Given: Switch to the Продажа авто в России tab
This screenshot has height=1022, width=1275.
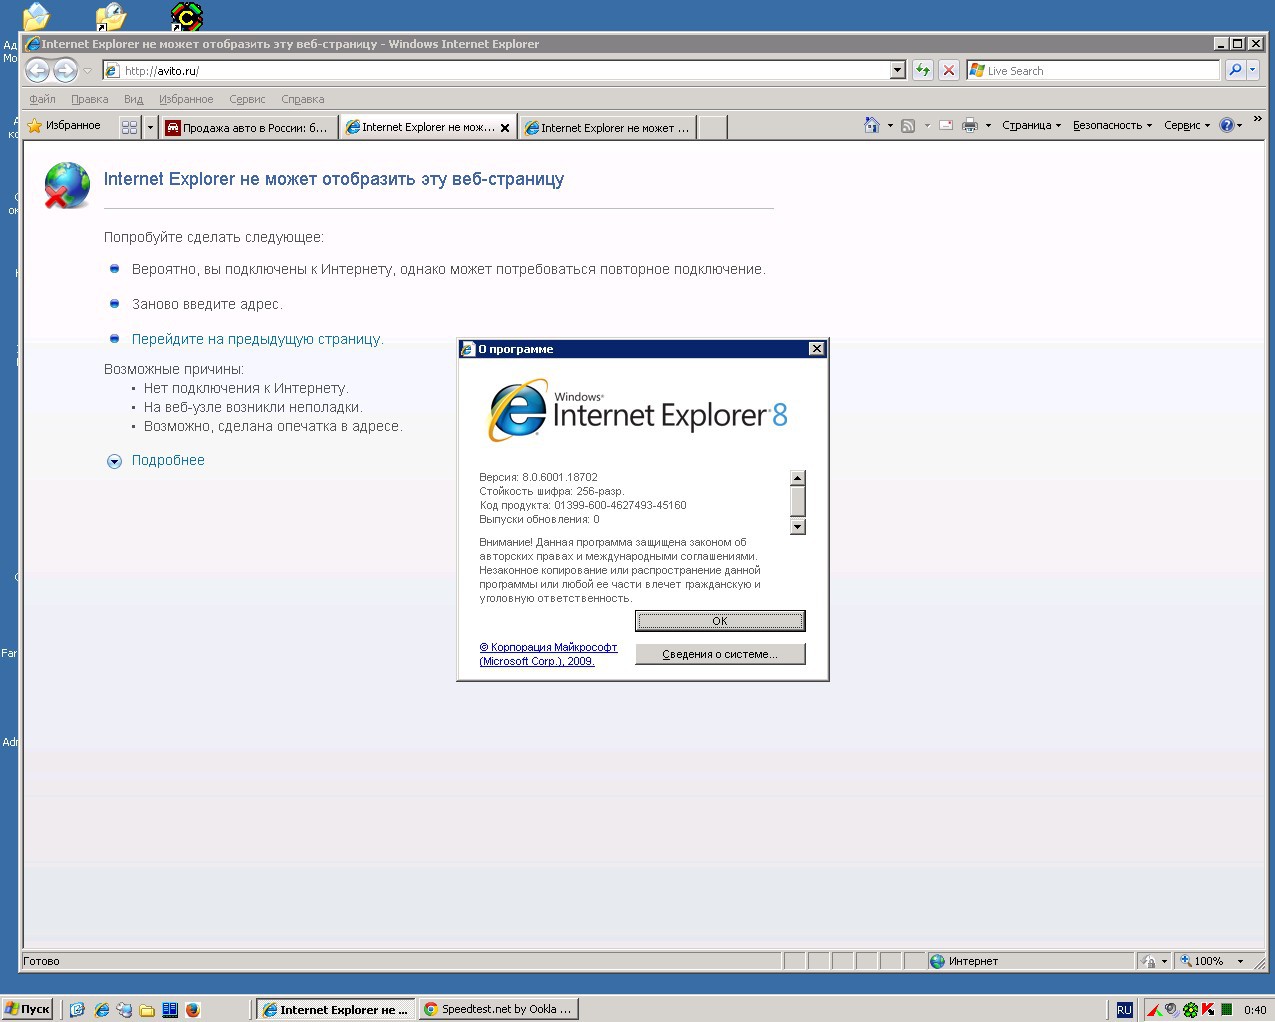Looking at the screenshot, I should [x=249, y=127].
